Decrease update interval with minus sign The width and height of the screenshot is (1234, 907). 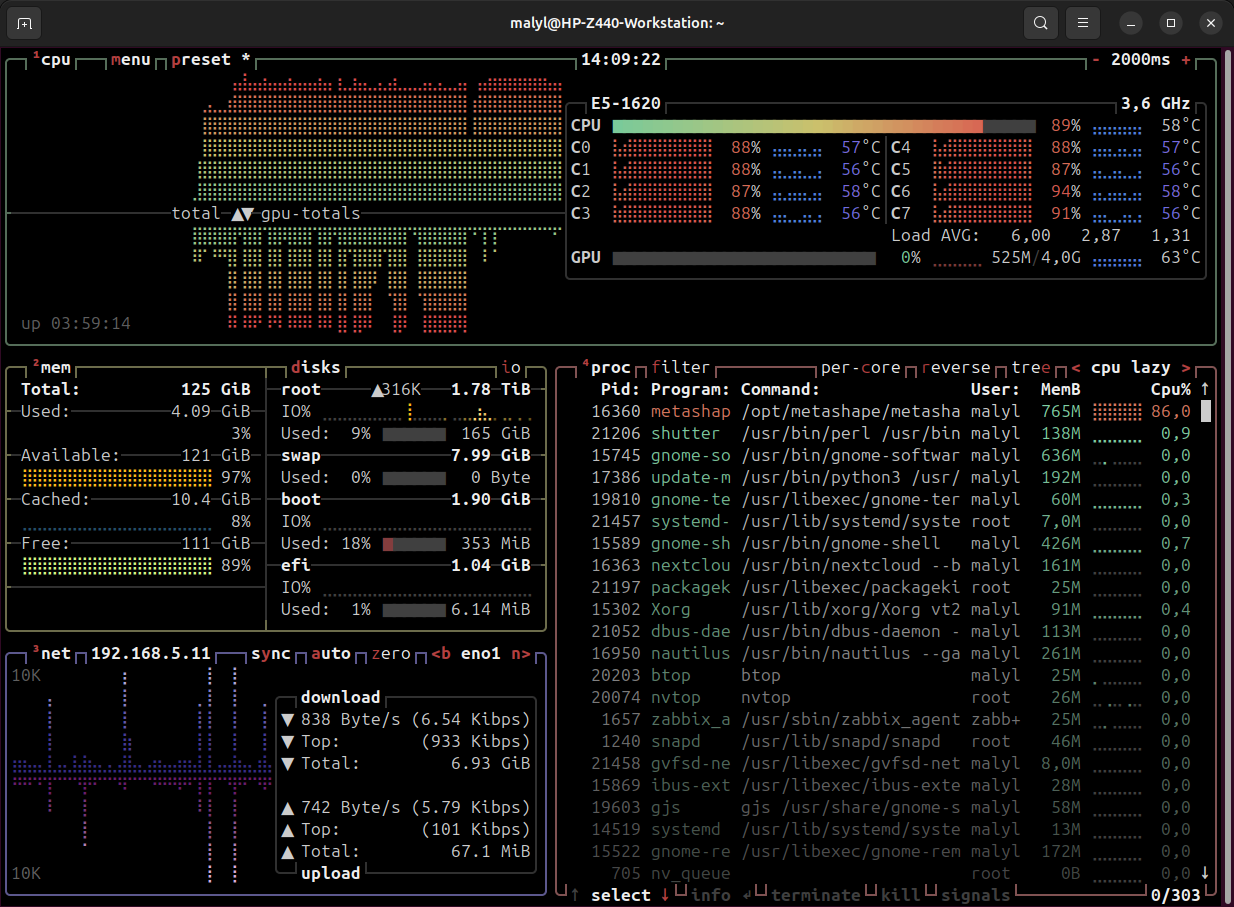point(1096,60)
